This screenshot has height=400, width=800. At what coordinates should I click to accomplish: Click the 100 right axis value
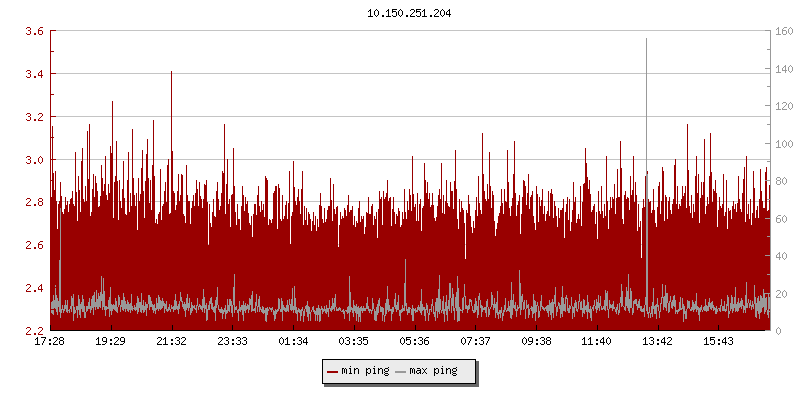pyautogui.click(x=785, y=144)
